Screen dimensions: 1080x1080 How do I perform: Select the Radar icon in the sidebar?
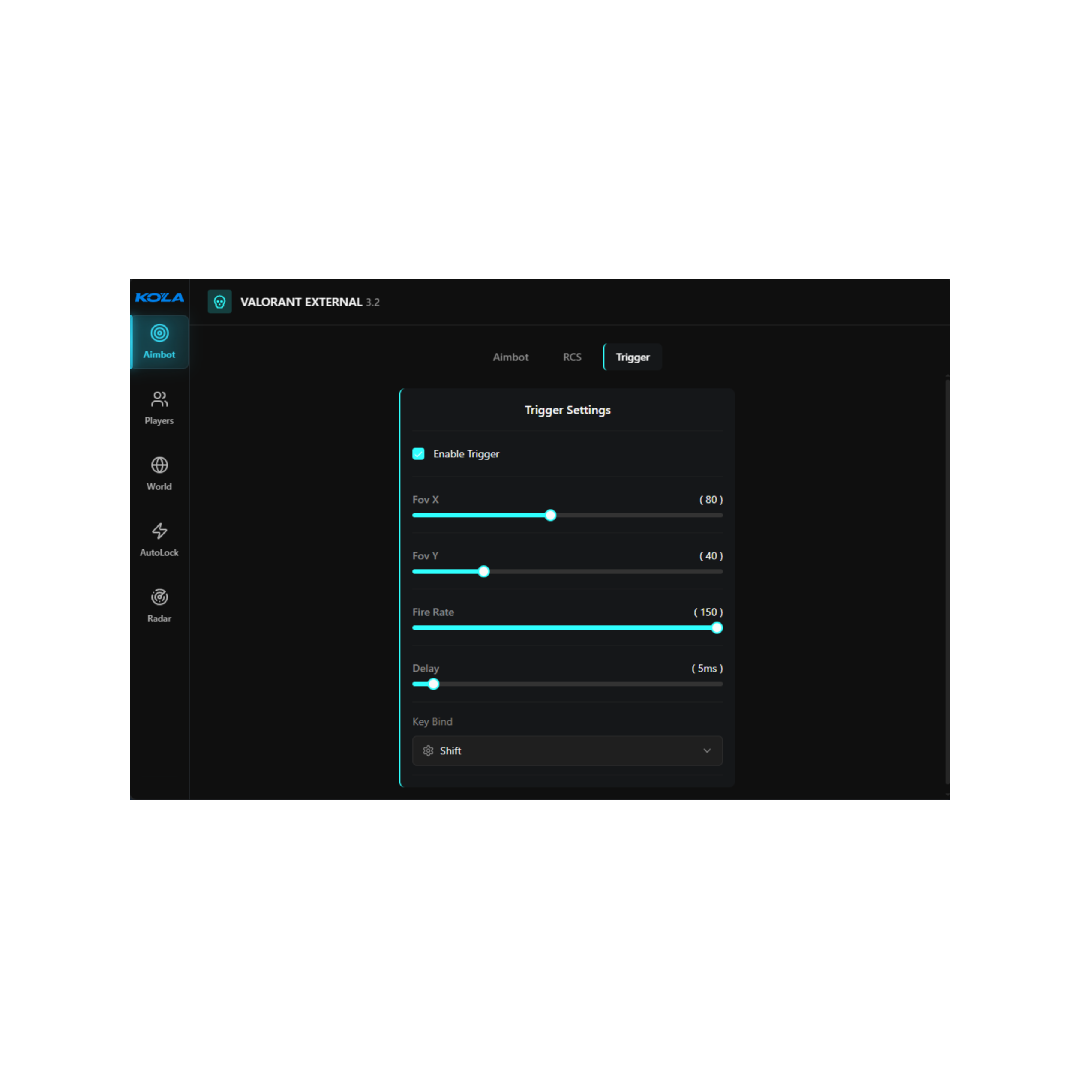(159, 597)
